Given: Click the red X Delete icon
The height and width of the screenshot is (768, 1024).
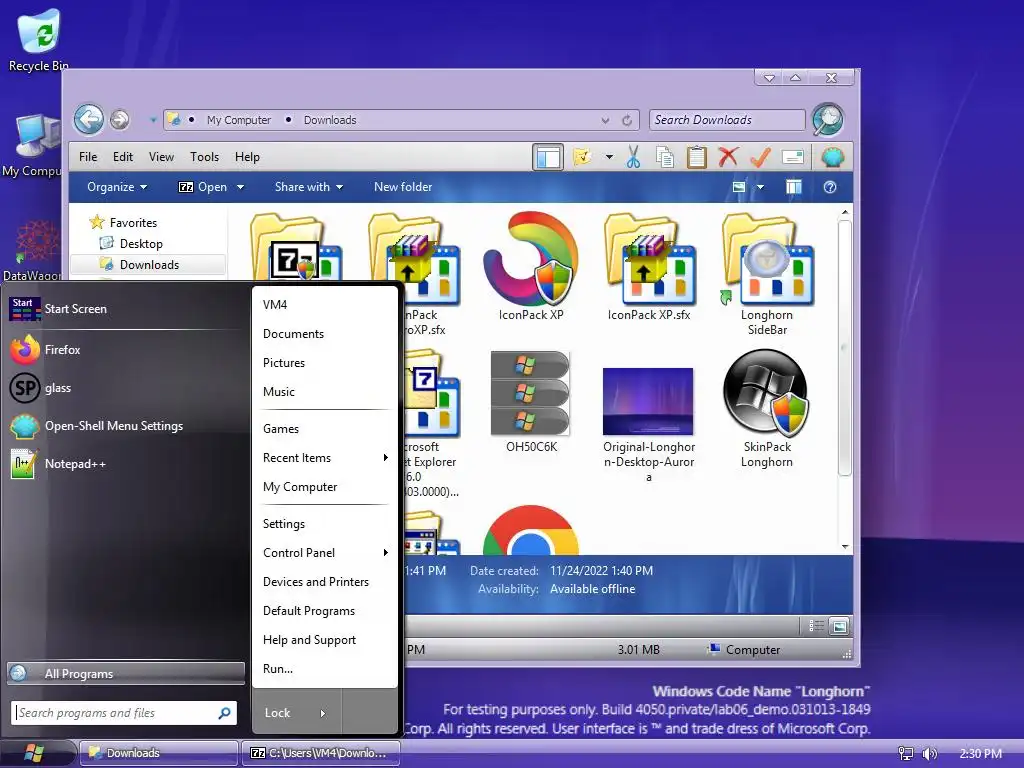Looking at the screenshot, I should coord(728,157).
